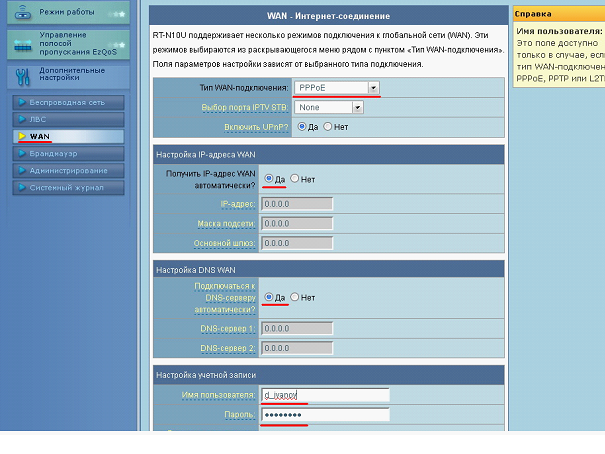The image size is (605, 454).
Task: Open the Администрирование menu item
Action: [68, 170]
